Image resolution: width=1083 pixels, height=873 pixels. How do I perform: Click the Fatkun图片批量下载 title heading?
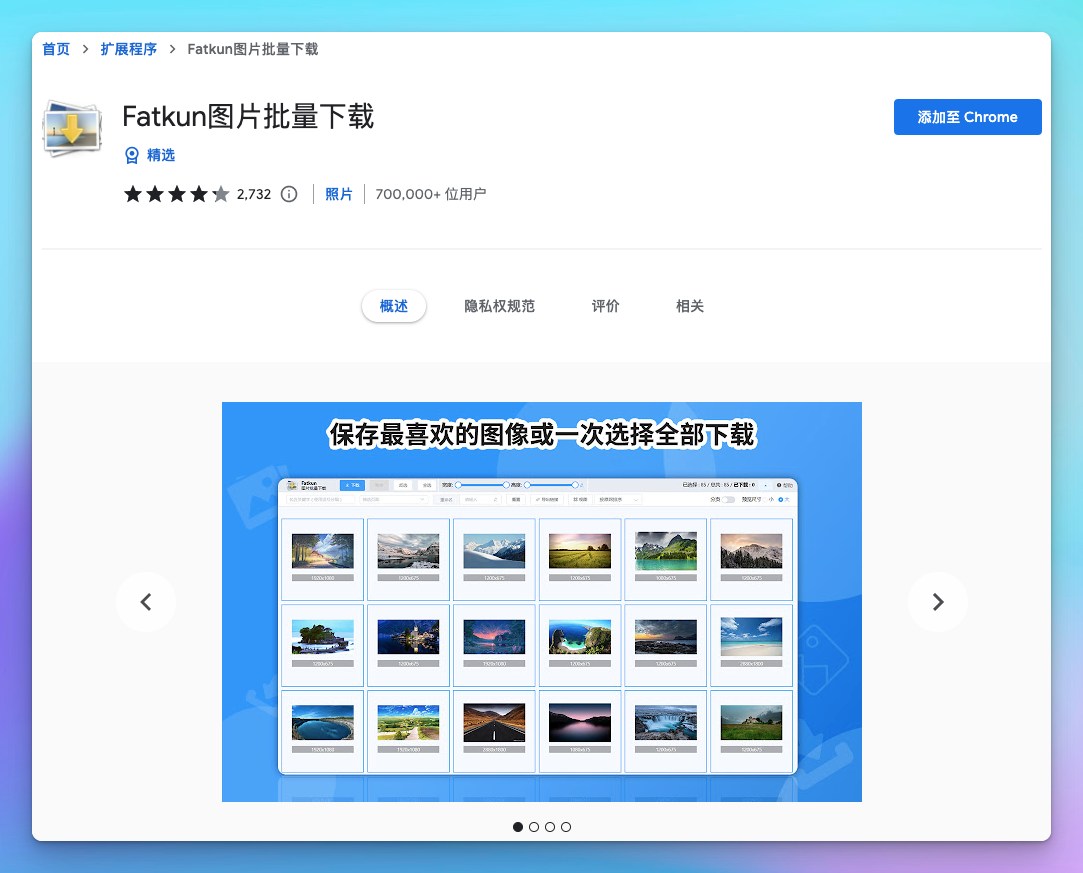[x=248, y=116]
